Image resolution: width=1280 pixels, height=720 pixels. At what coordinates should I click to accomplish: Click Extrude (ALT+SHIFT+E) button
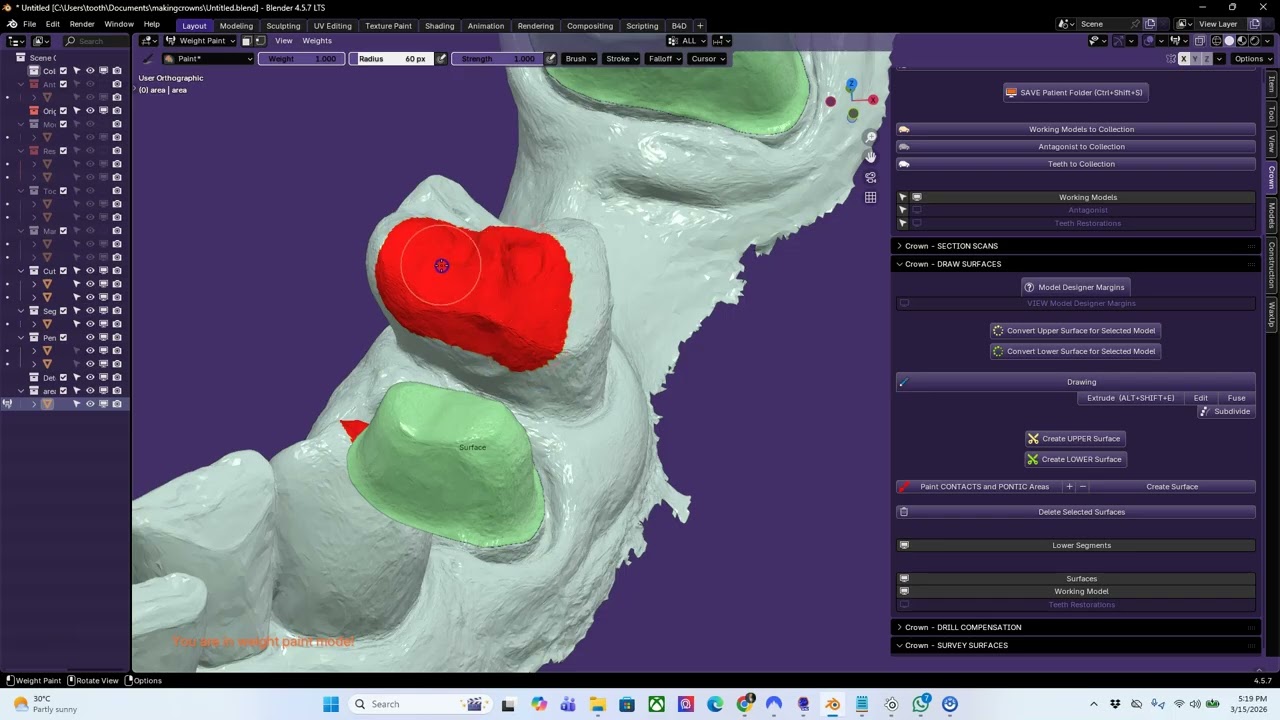coord(1131,398)
